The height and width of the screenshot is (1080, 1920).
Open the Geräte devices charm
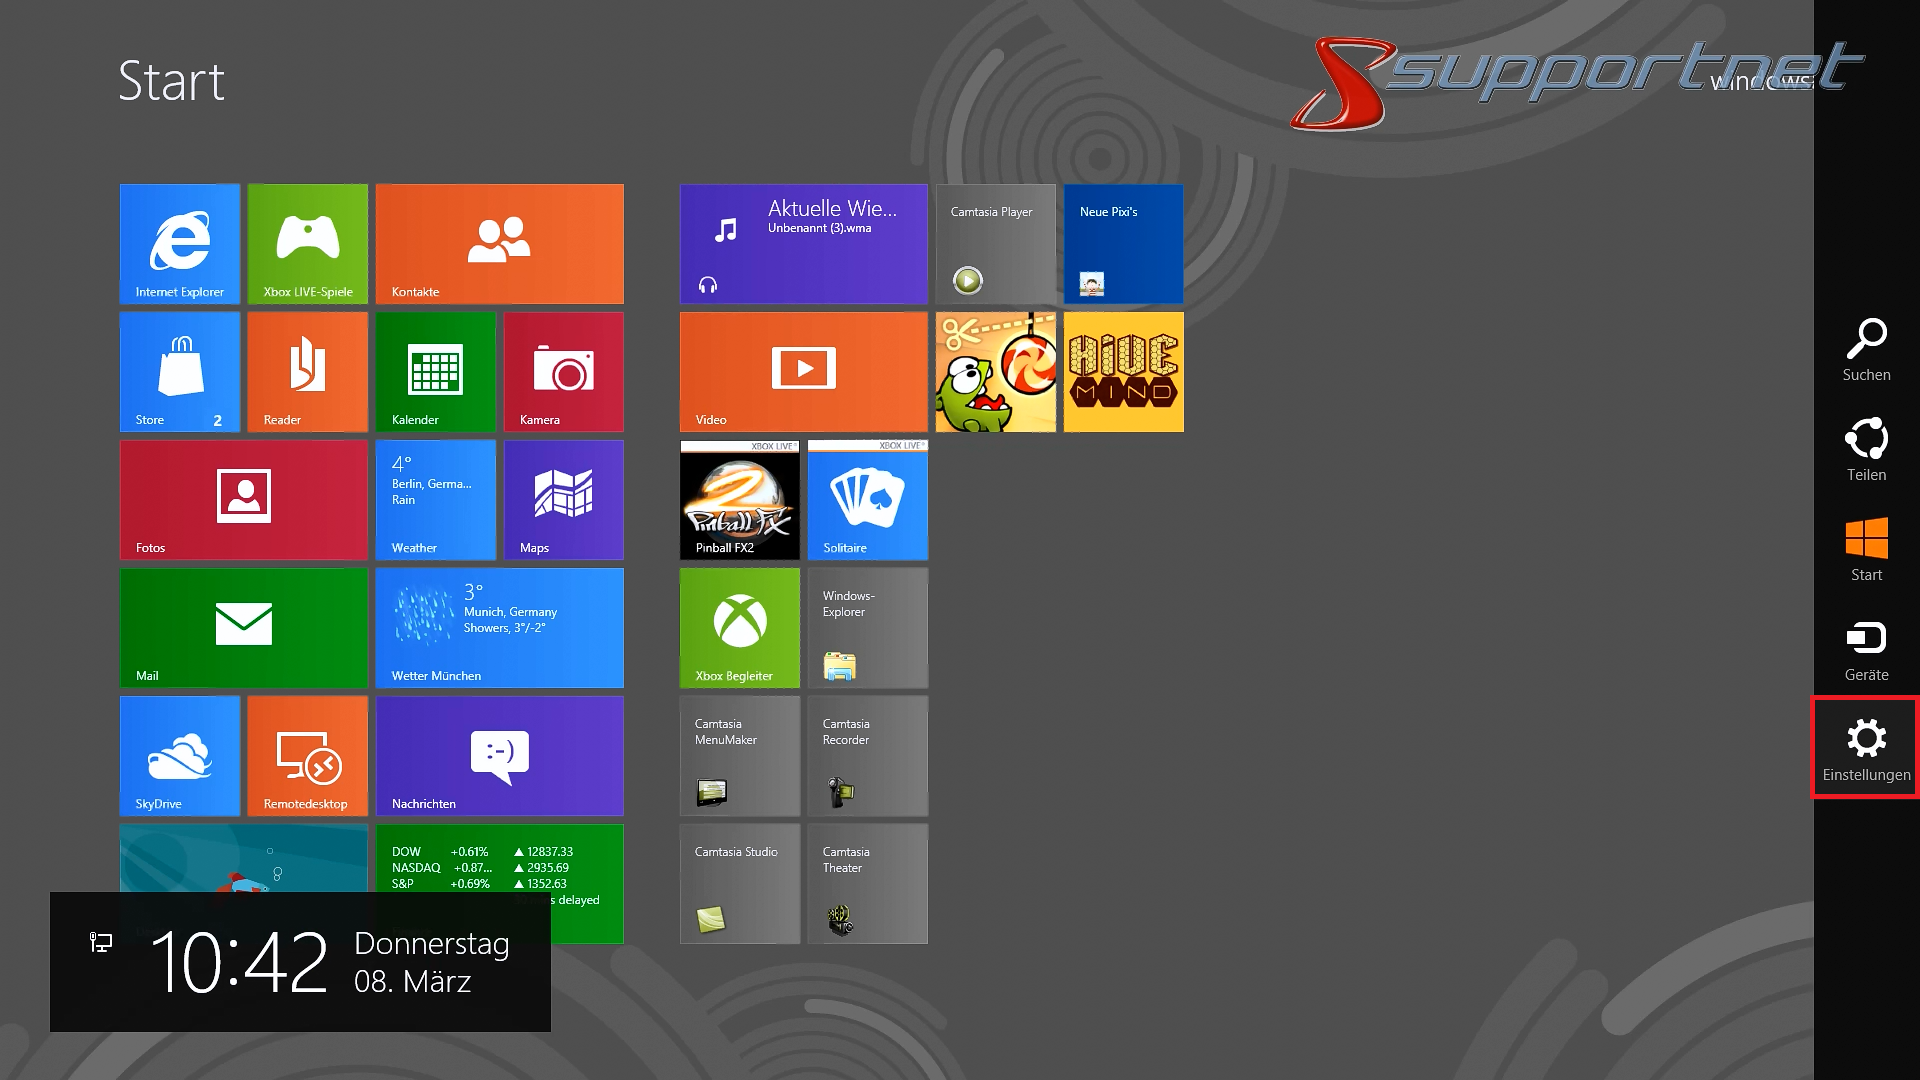[x=1866, y=650]
